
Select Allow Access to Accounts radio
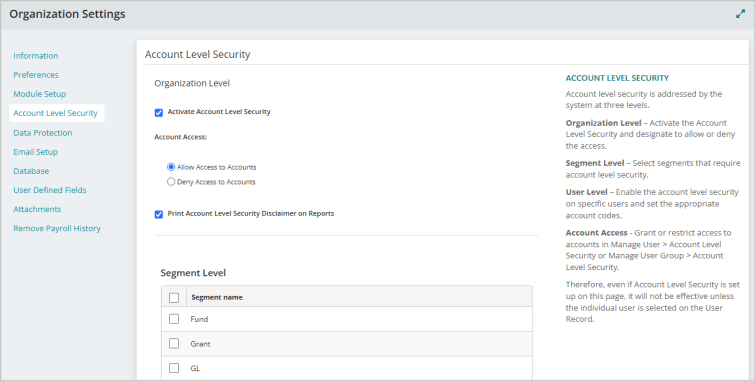[x=171, y=167]
